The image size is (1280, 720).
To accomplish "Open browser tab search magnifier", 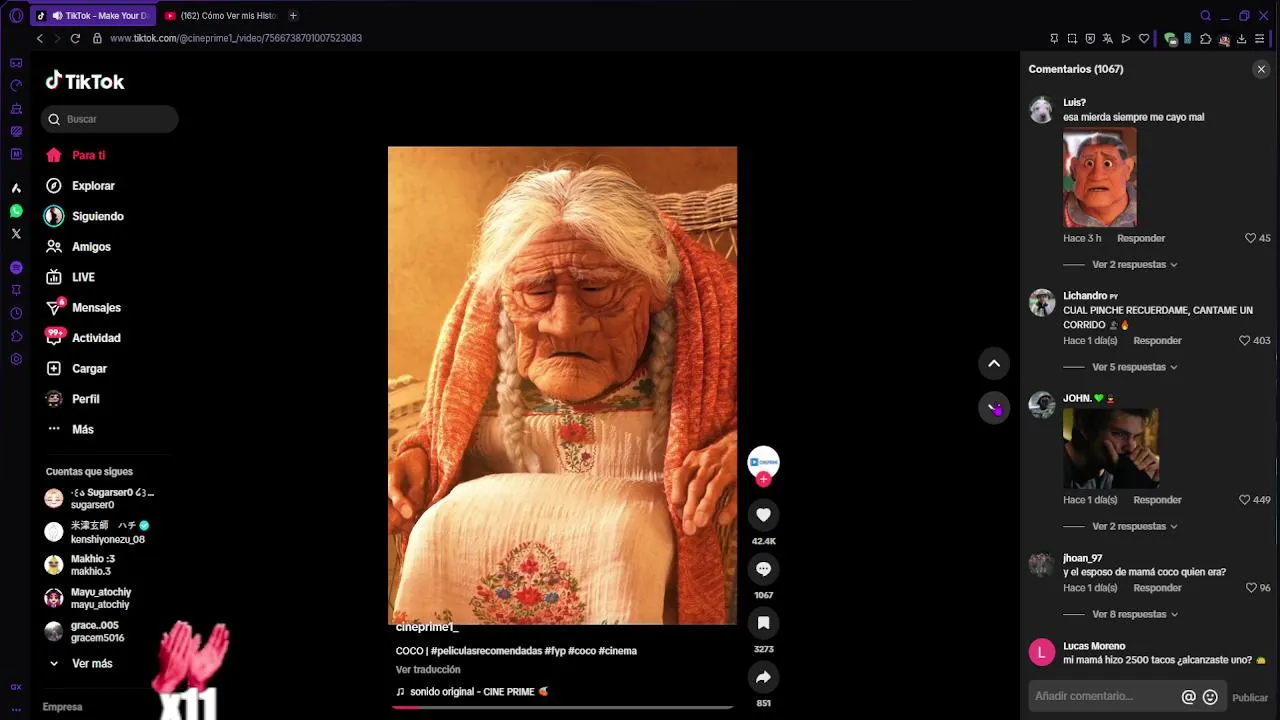I will [x=1205, y=15].
